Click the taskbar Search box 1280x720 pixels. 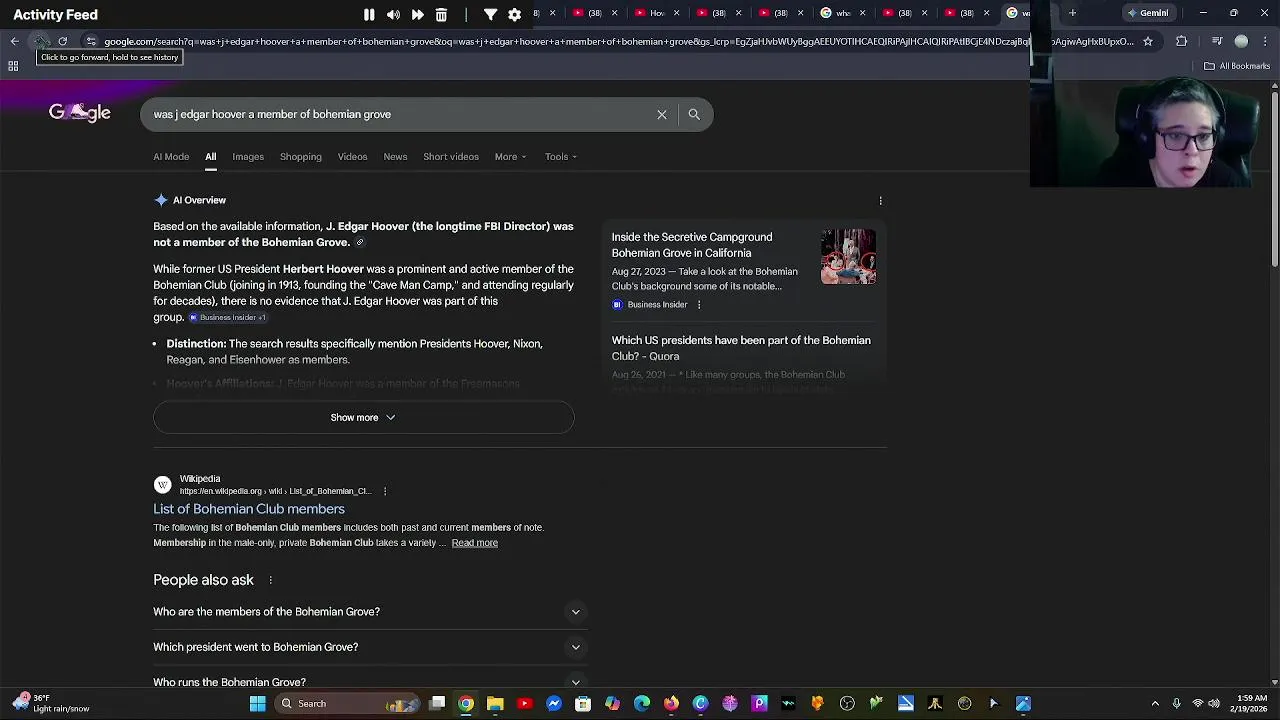click(346, 703)
